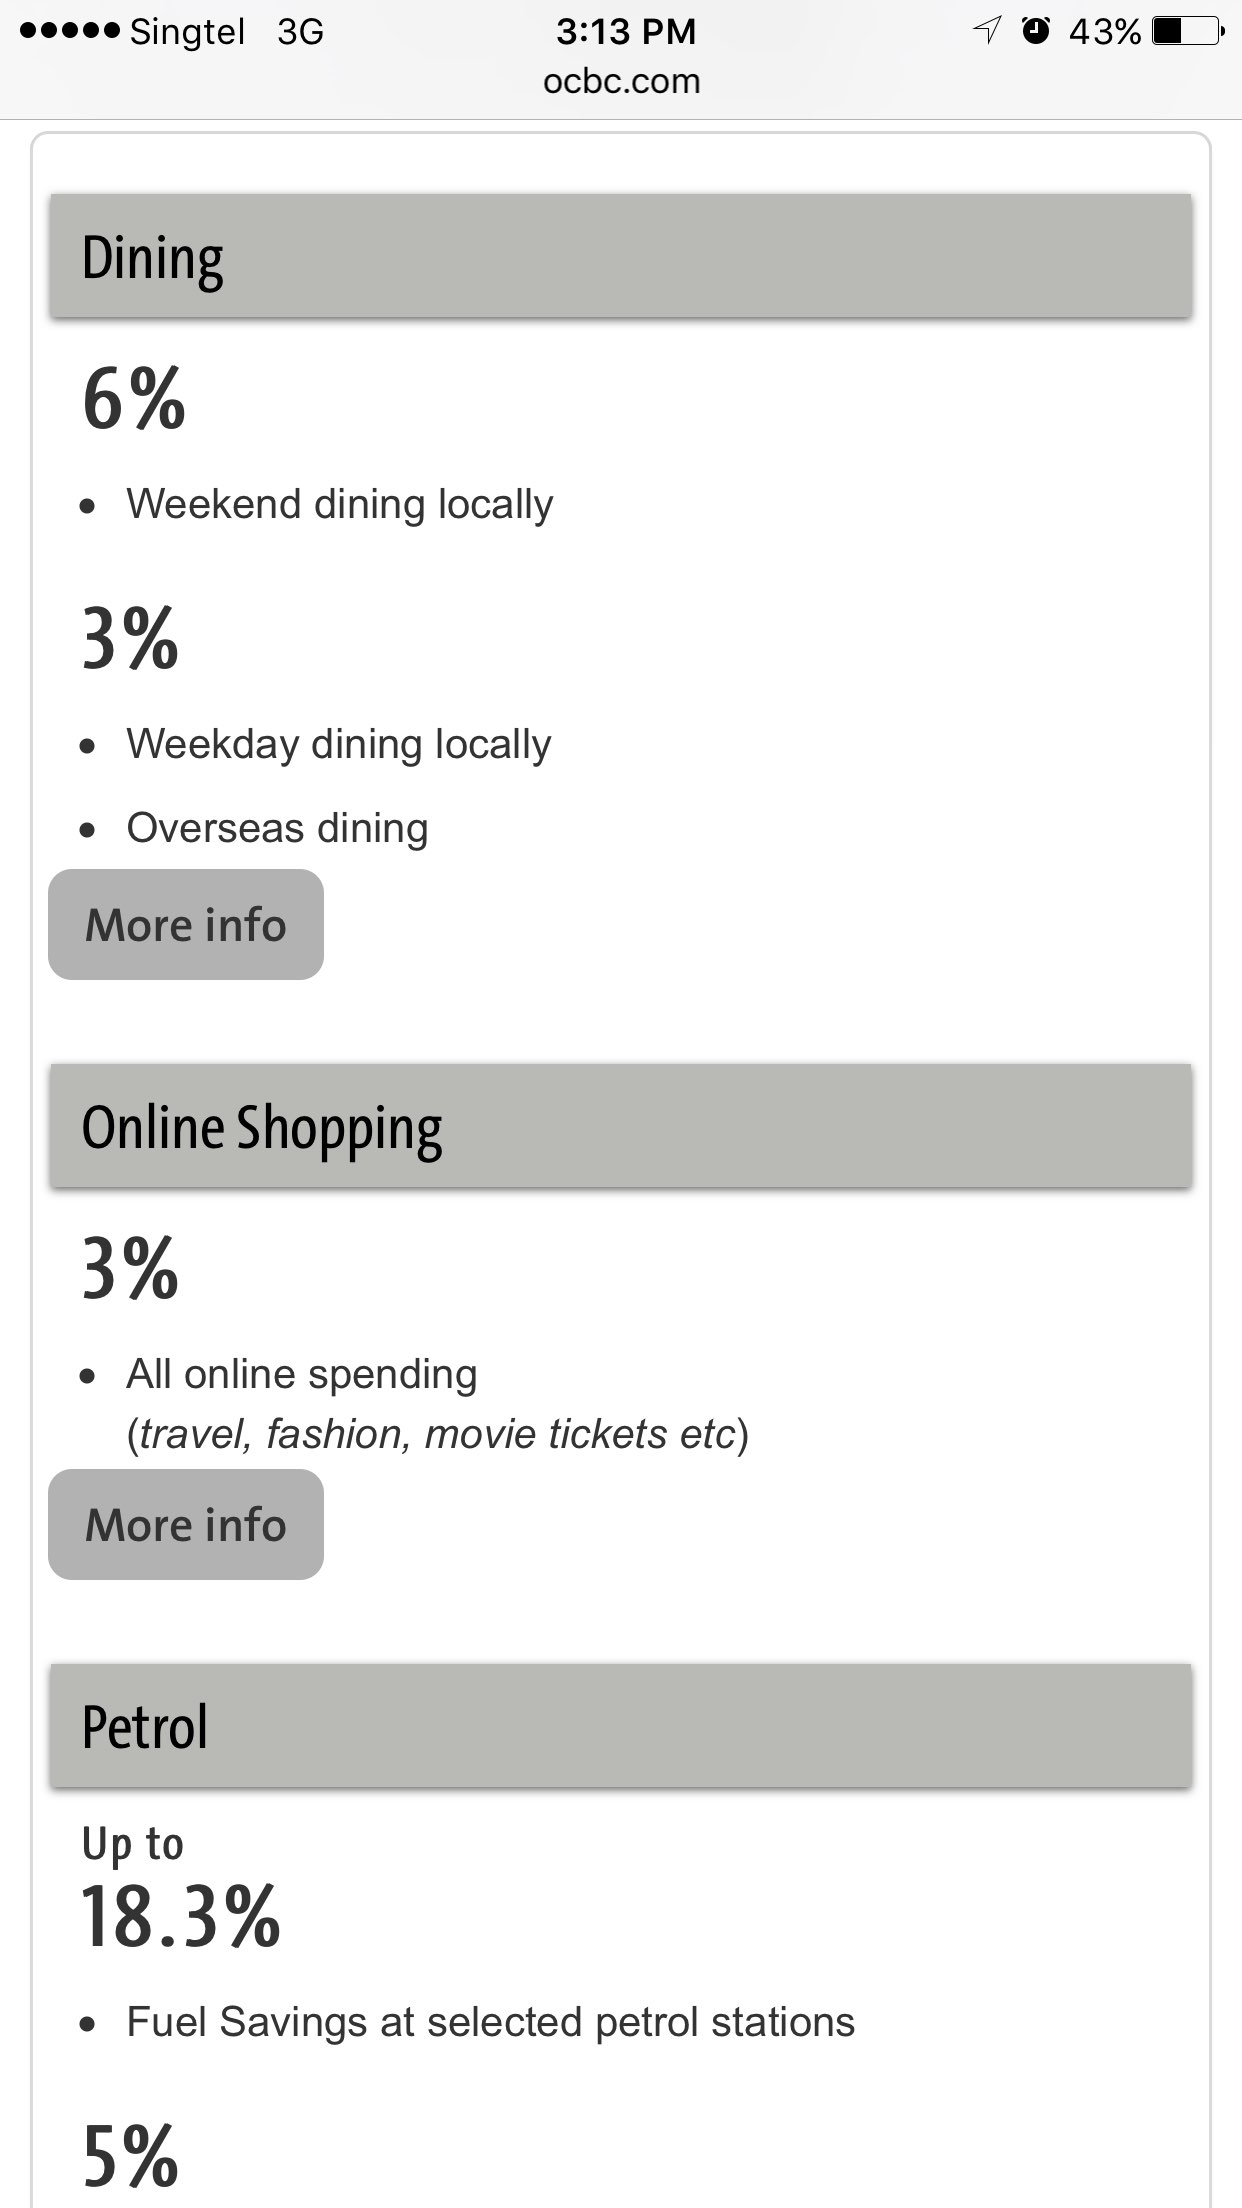The width and height of the screenshot is (1242, 2208).
Task: Tap the Overseas dining item
Action: (277, 828)
